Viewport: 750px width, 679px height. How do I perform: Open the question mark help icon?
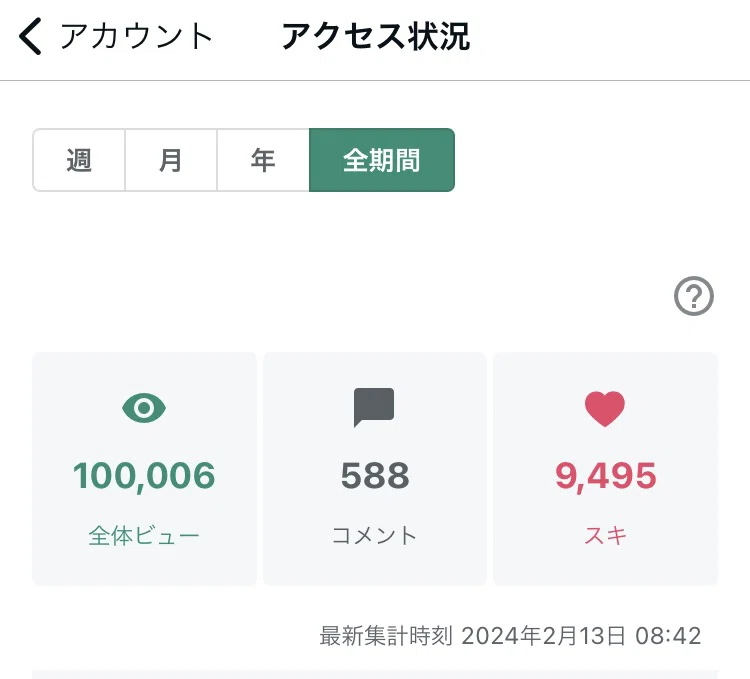694,296
